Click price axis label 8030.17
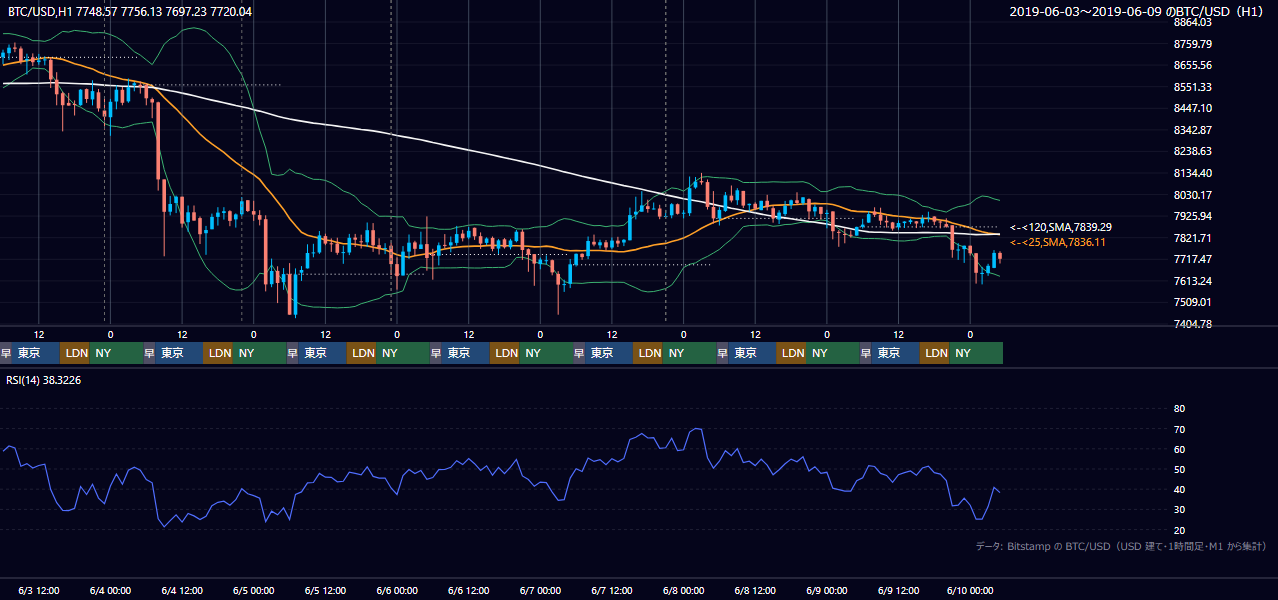 (x=1193, y=195)
